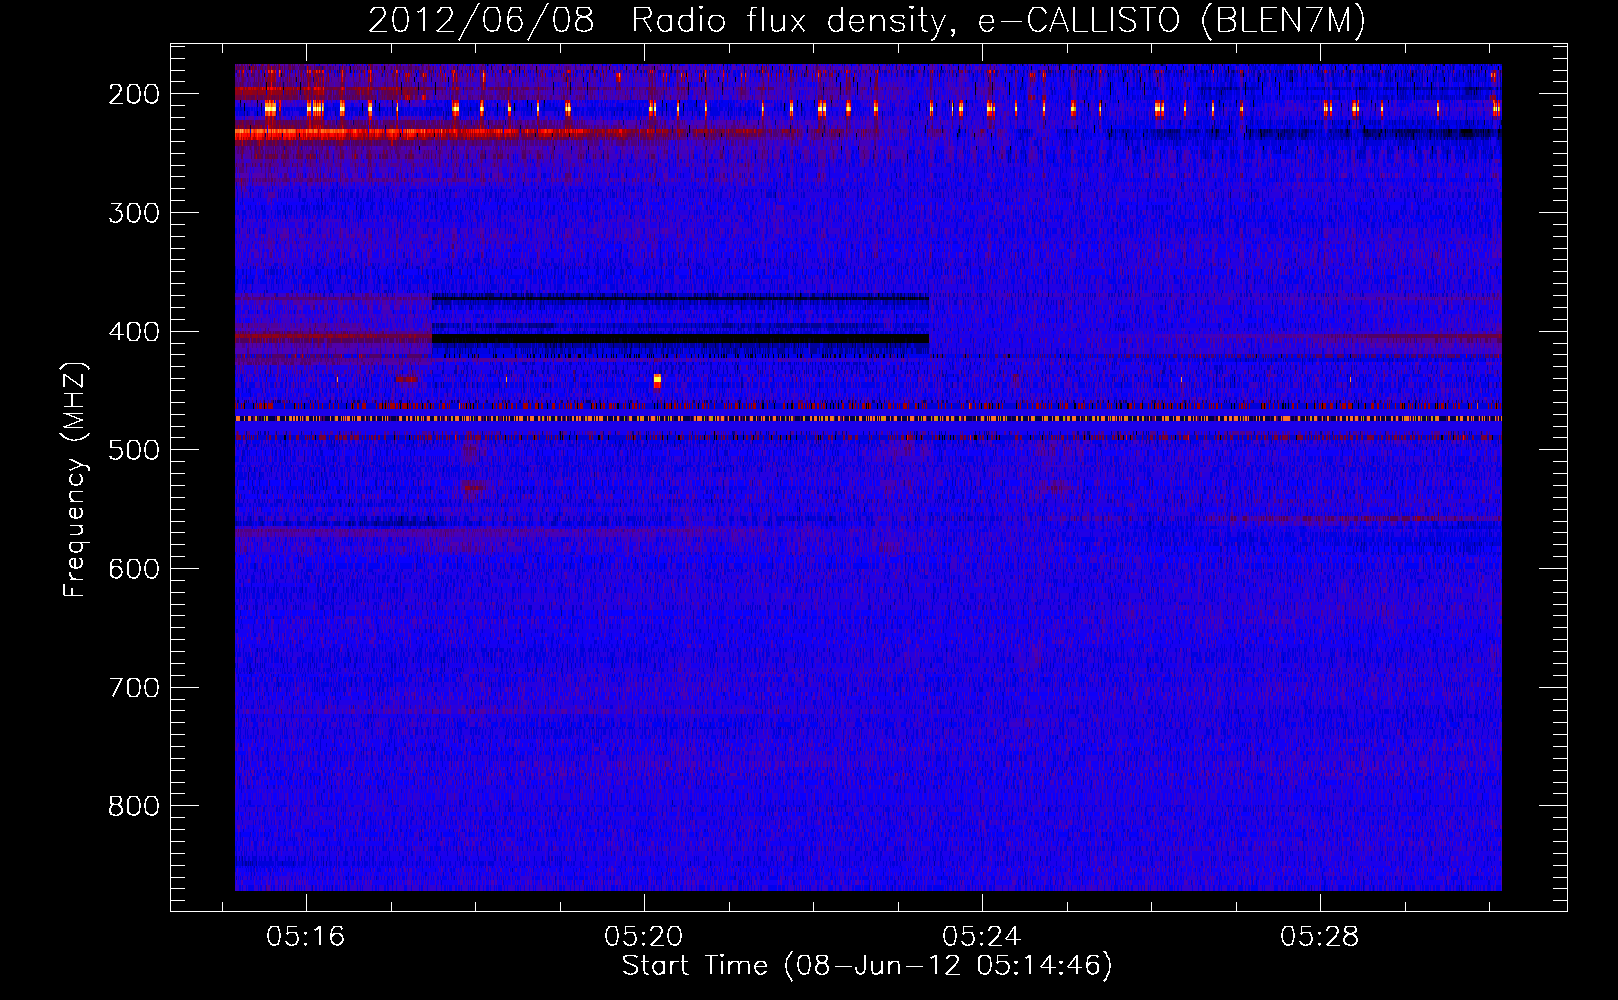Click the 700 frequency tick label
The width and height of the screenshot is (1618, 1000).
(134, 688)
